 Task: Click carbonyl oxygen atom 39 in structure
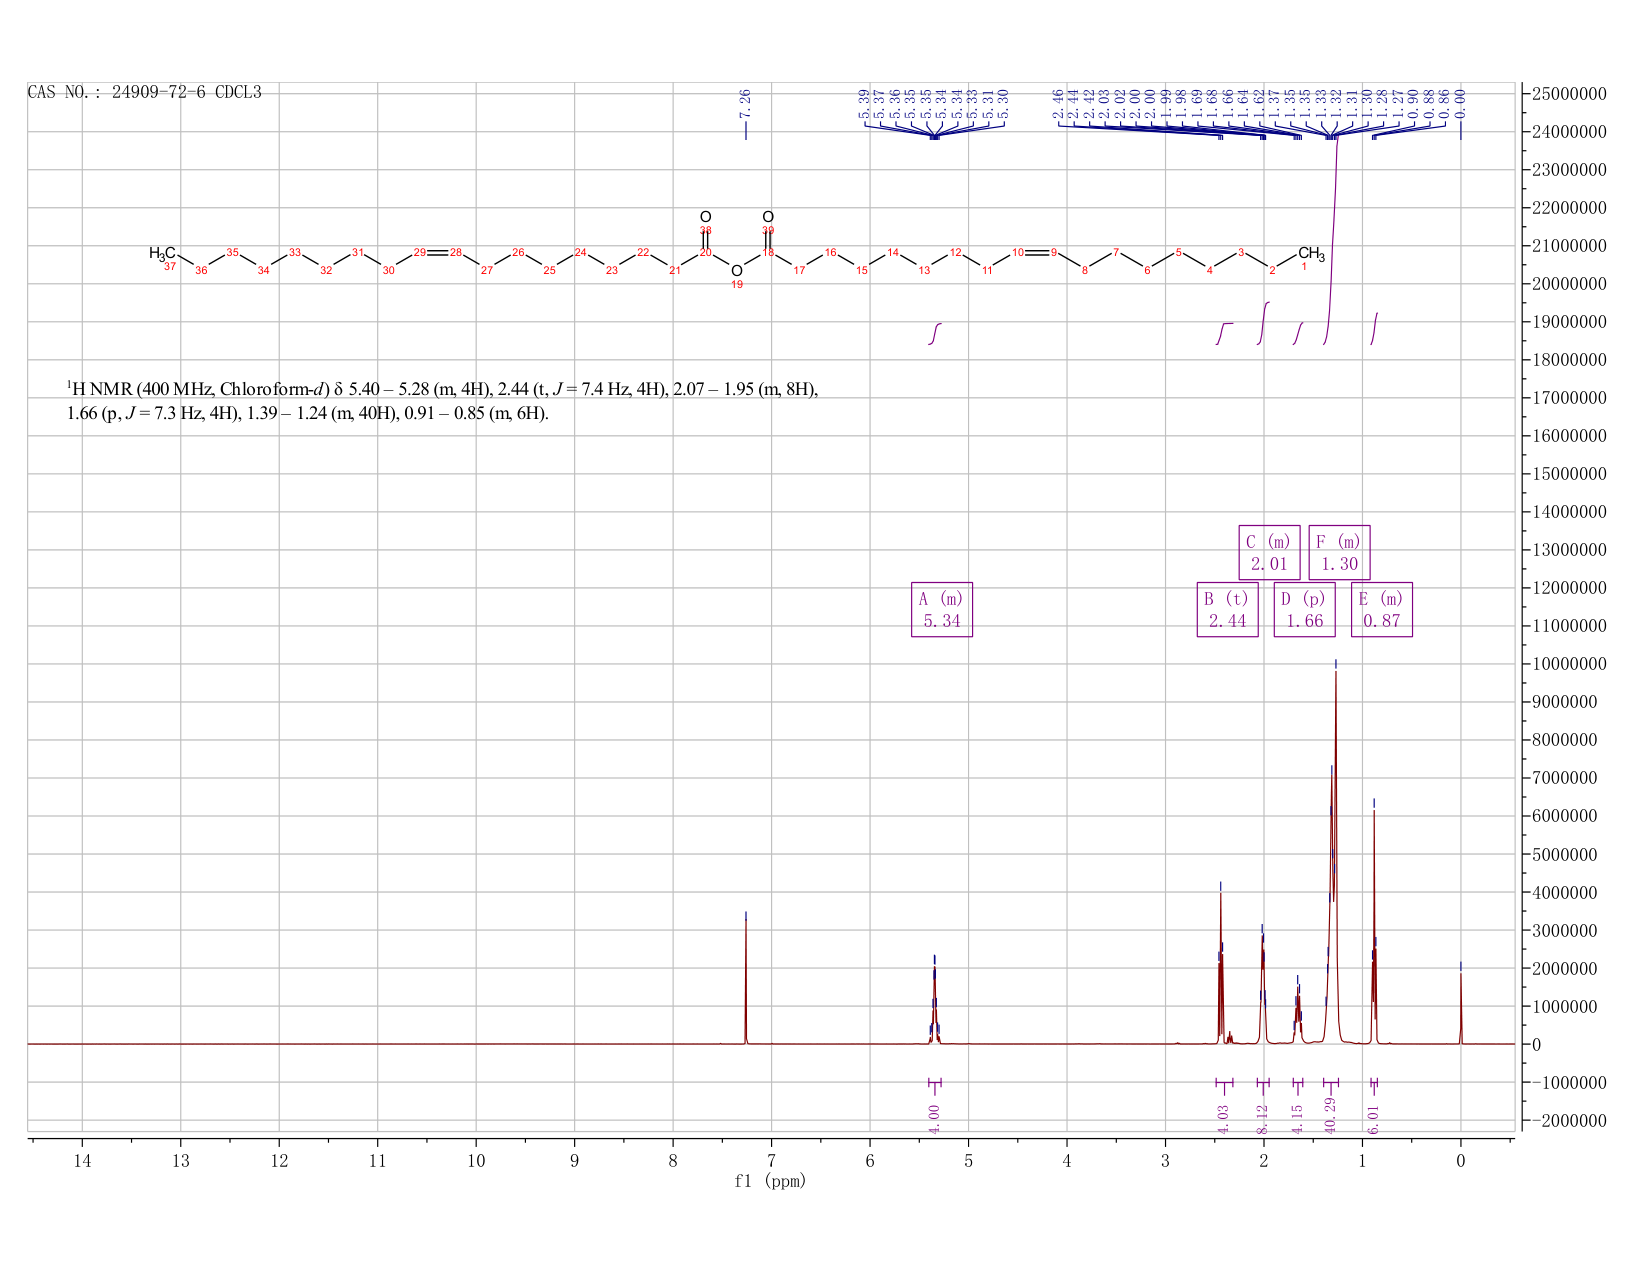768,217
